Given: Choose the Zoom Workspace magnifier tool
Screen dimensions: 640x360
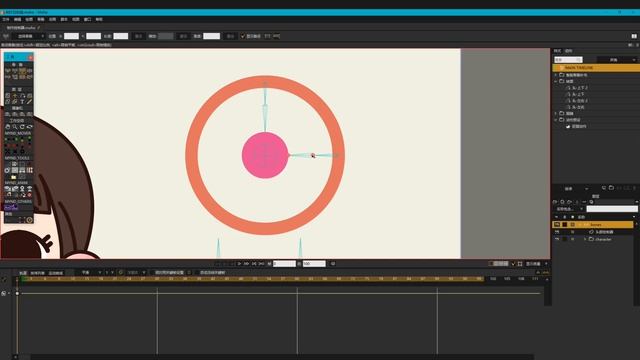Looking at the screenshot, I should click(15, 127).
